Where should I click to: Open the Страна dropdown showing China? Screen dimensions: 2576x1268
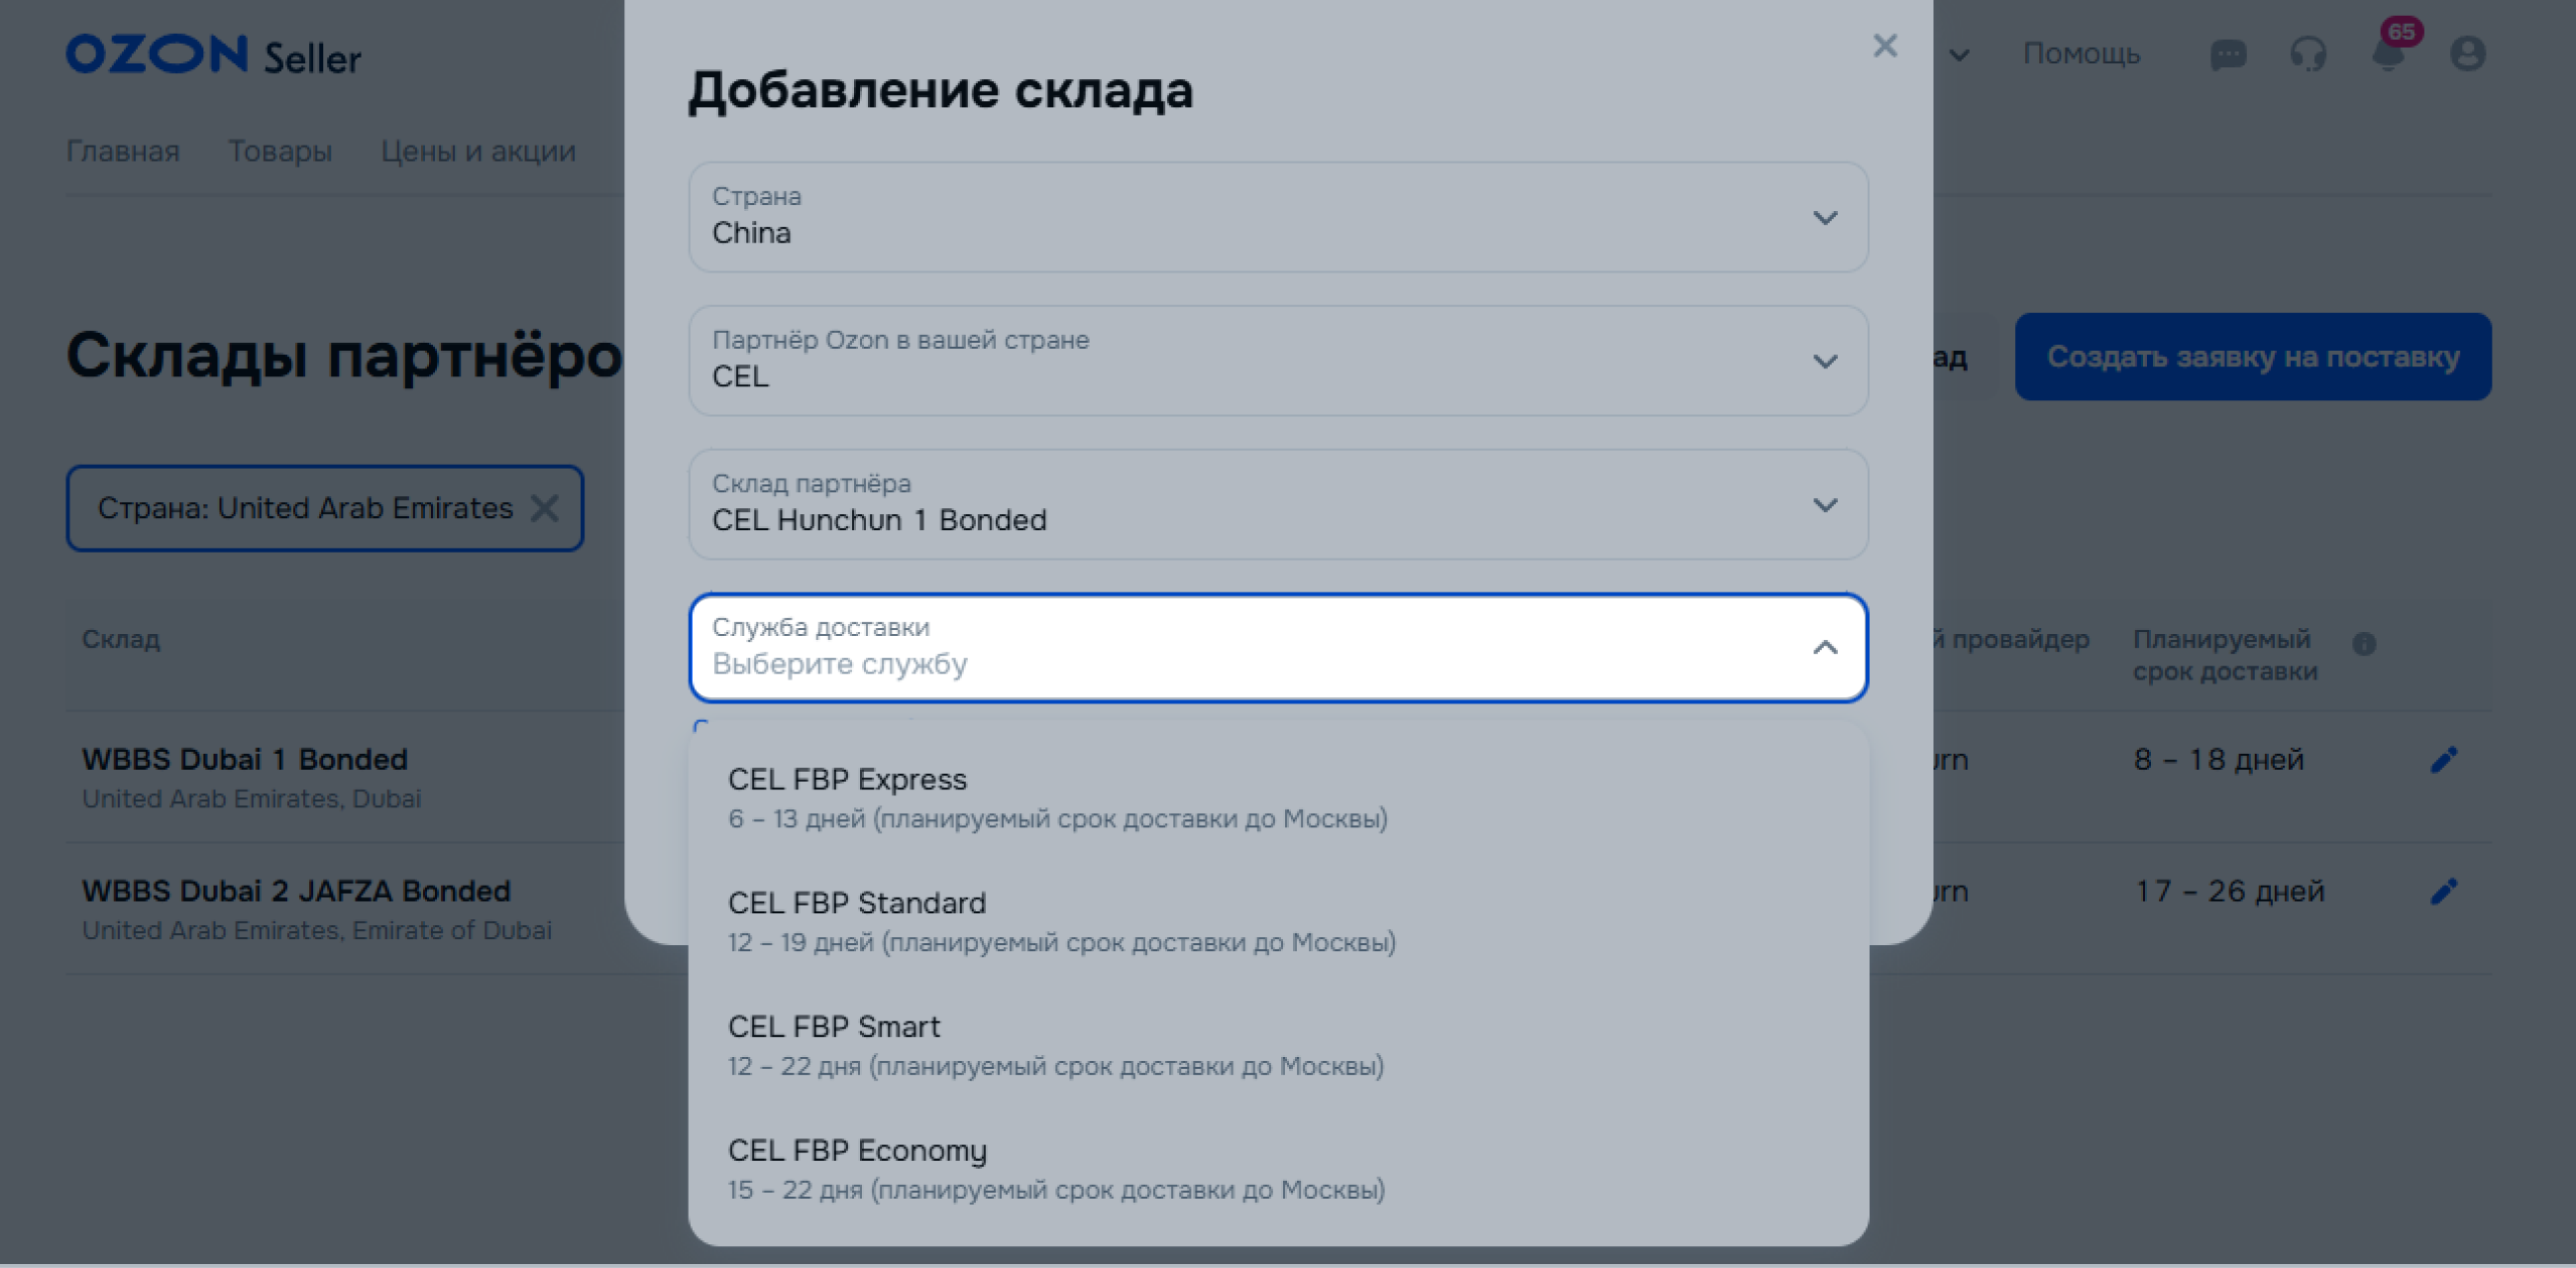pos(1277,217)
